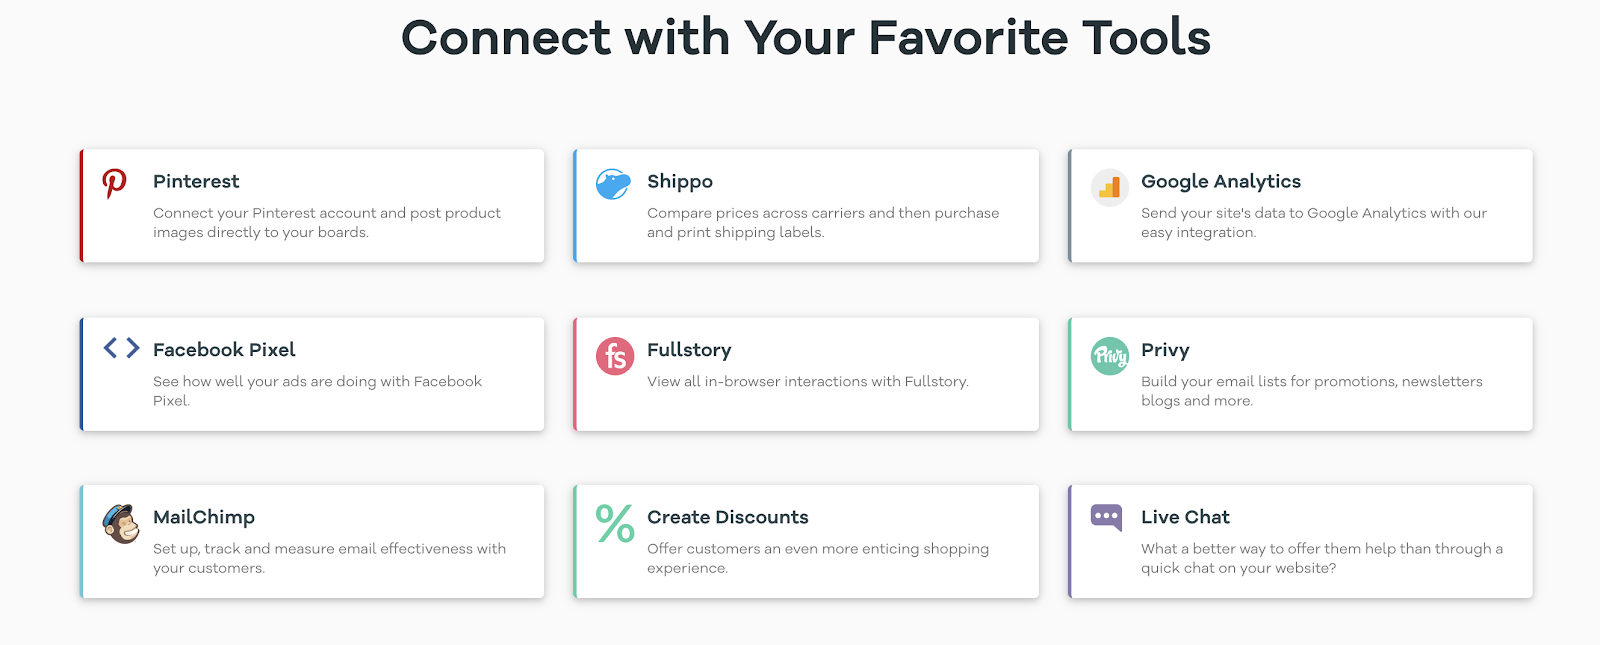
Task: Click the Facebook Pixel angle brackets icon
Action: coord(119,348)
